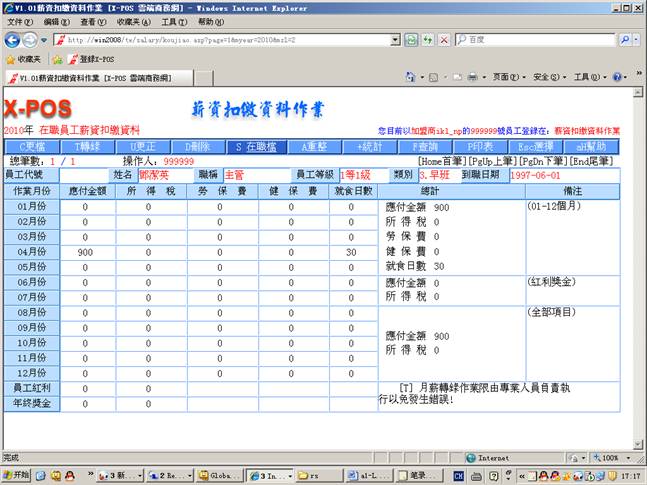The height and width of the screenshot is (485, 647).
Task: Open the 页面 (Page) dropdown menu
Action: point(505,77)
